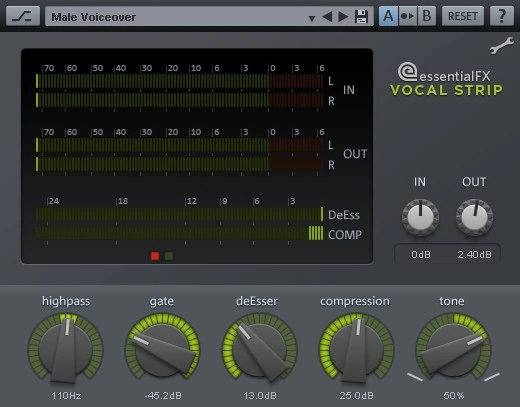
Task: Click the highpass label text
Action: [66, 301]
